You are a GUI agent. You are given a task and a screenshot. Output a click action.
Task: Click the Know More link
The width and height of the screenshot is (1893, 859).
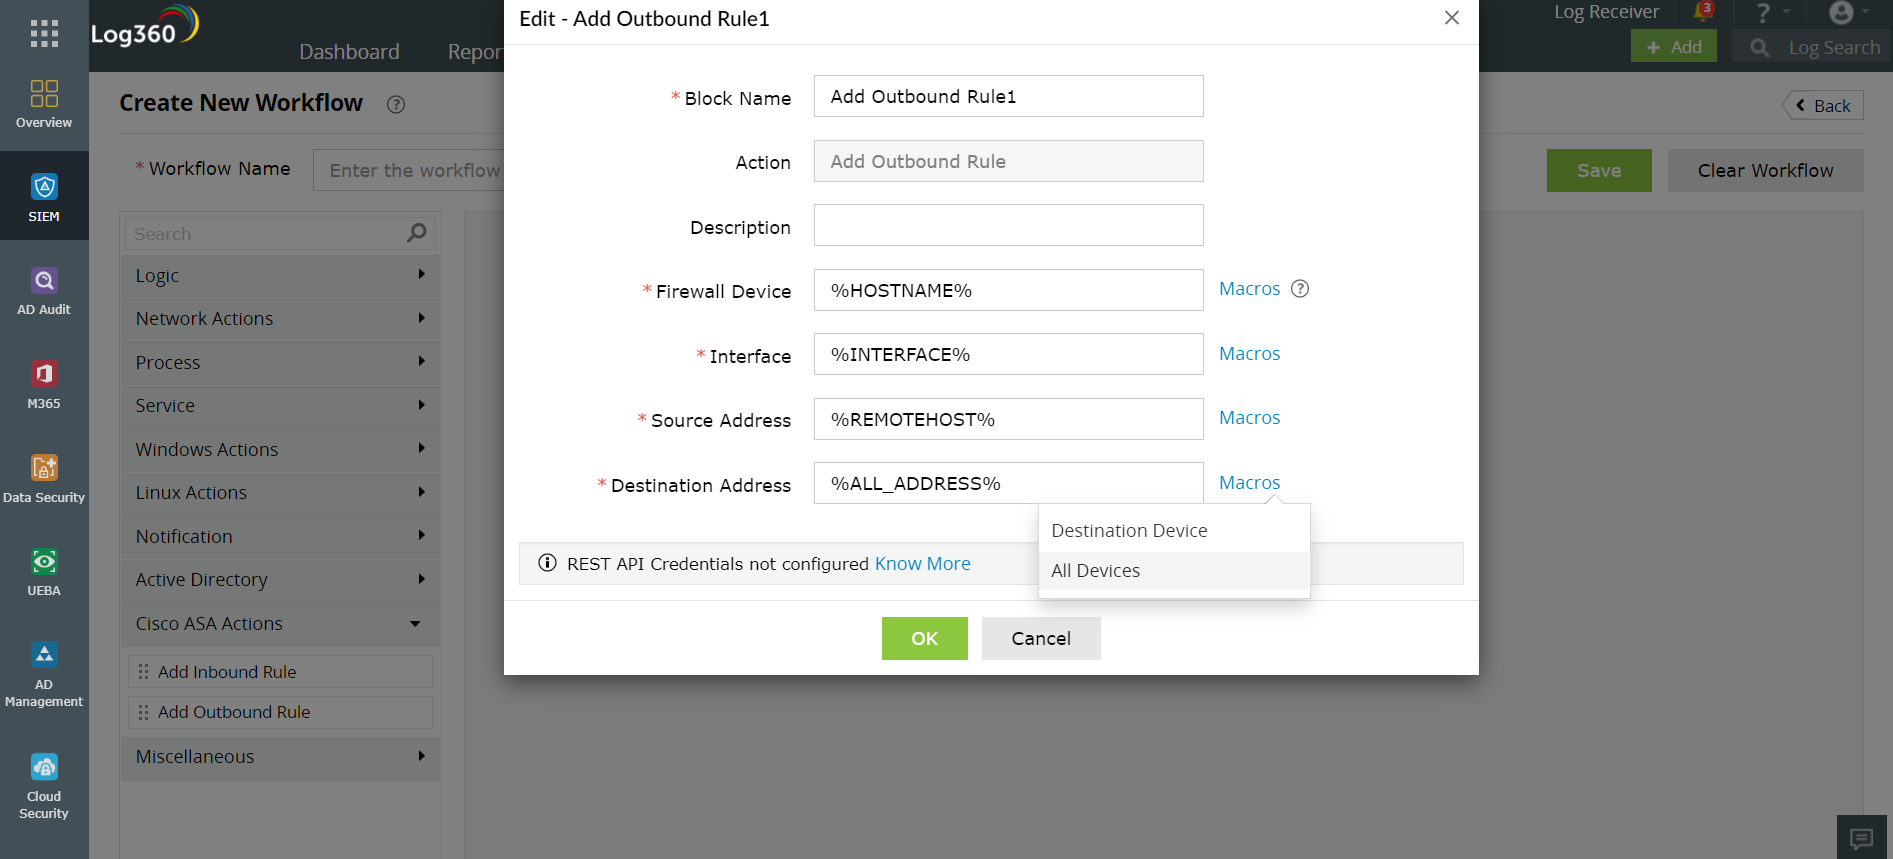click(922, 564)
